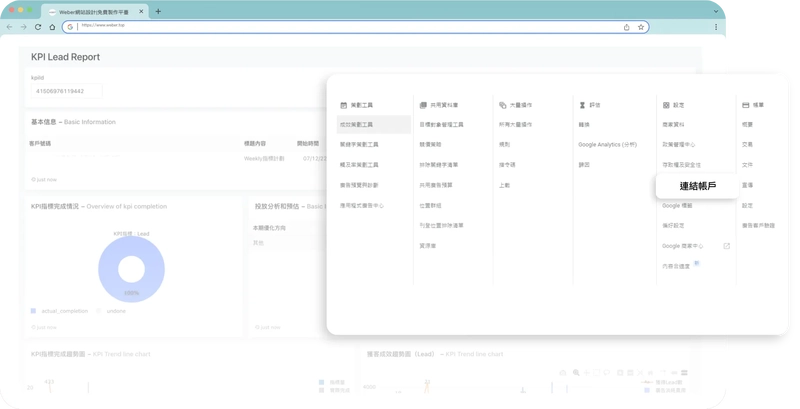Expand the tab search chevron

pos(715,11)
